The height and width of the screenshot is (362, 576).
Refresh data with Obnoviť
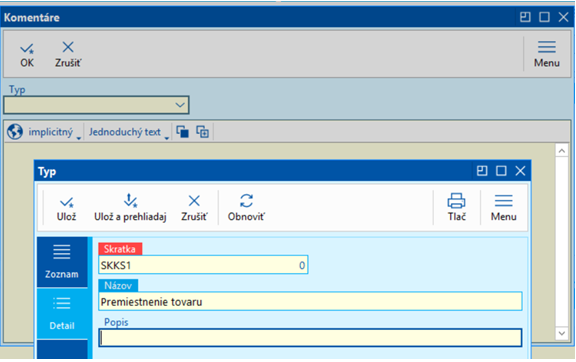pos(246,208)
